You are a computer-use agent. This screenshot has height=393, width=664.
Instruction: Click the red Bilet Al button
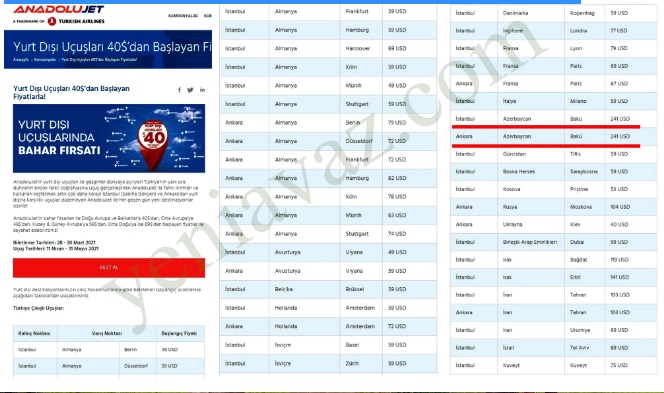[x=109, y=268]
